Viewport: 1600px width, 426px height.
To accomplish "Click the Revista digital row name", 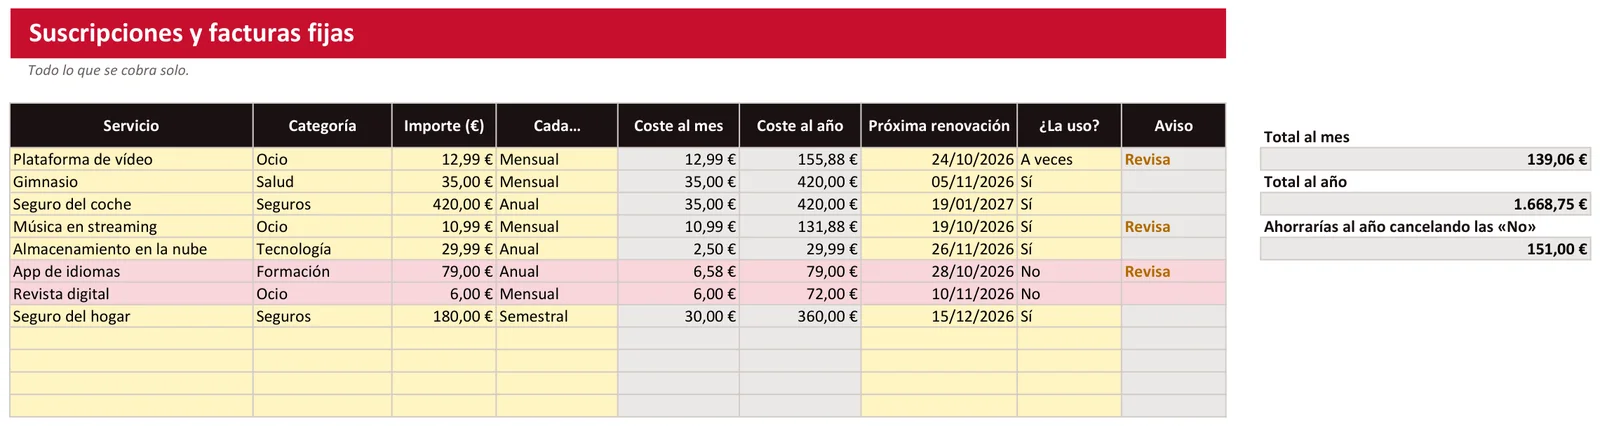I will 131,294.
